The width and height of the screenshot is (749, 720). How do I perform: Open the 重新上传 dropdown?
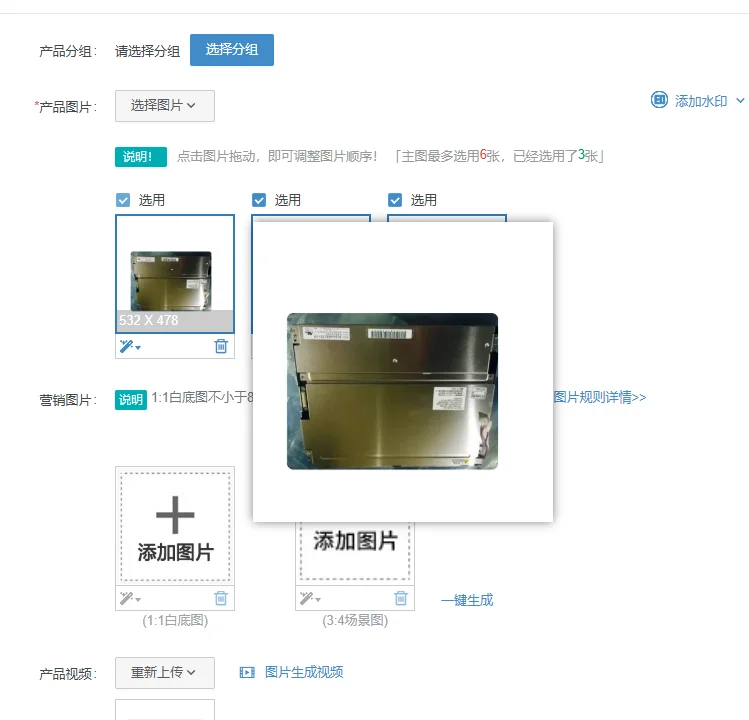165,673
